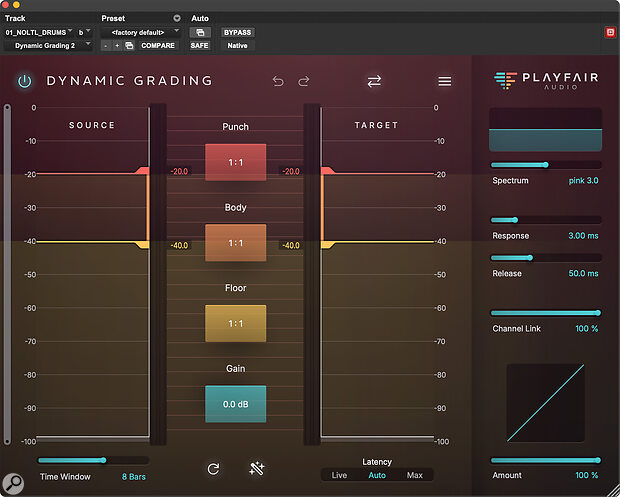Toggle the BYPASS button
620x497 pixels.
[237, 32]
